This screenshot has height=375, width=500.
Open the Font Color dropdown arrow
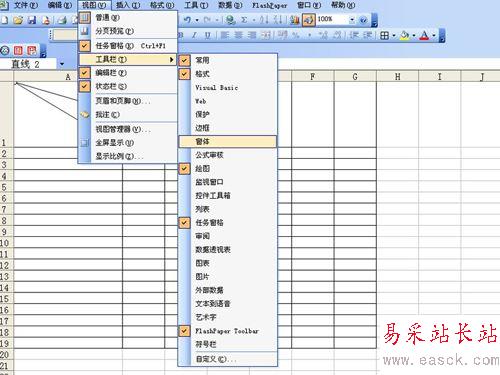click(x=434, y=35)
